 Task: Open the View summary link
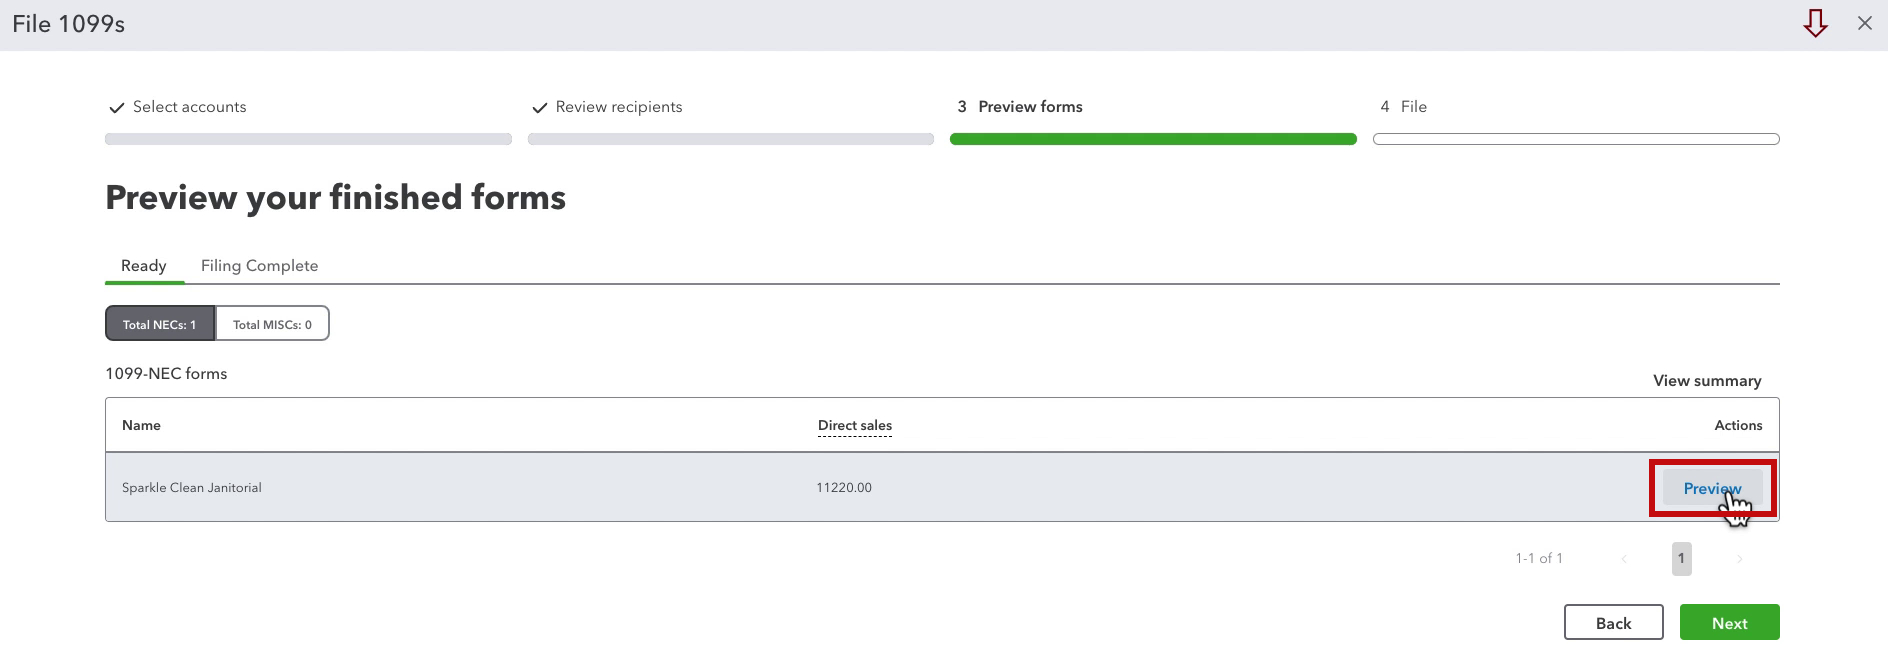[x=1707, y=381]
